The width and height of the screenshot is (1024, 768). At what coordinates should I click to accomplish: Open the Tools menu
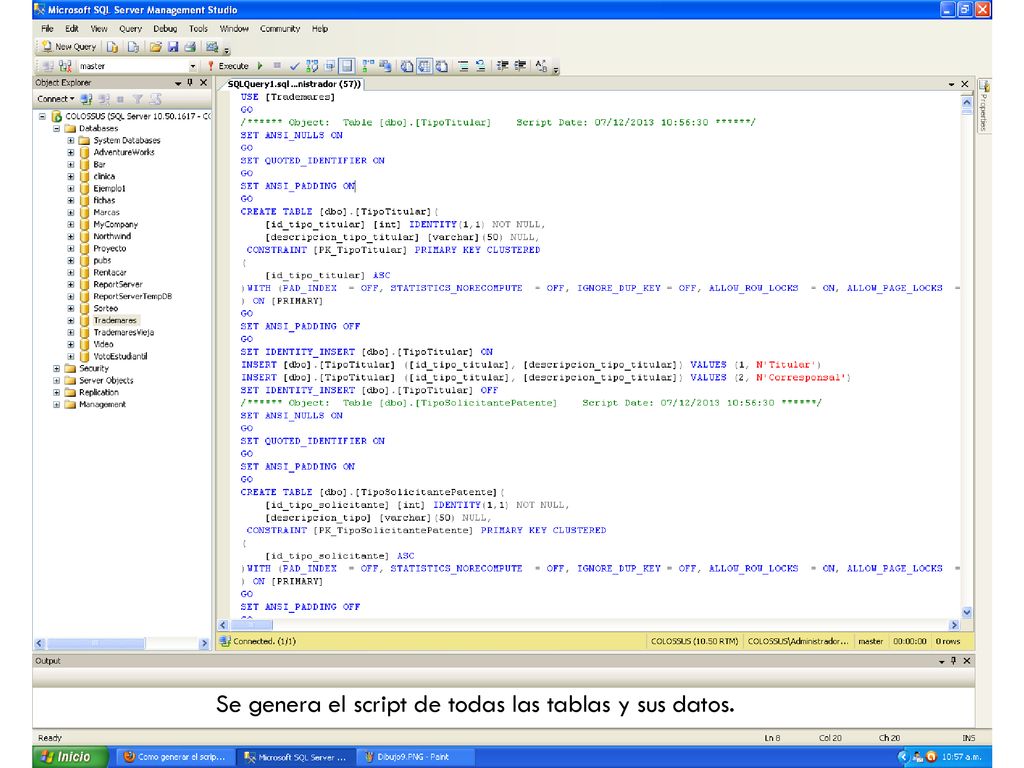(198, 29)
